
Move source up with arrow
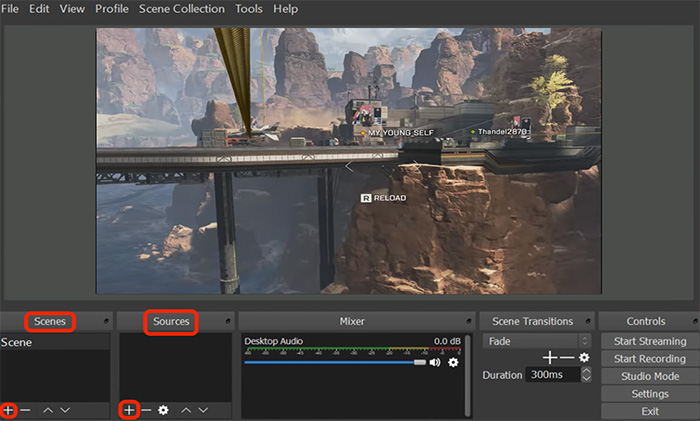(x=186, y=410)
